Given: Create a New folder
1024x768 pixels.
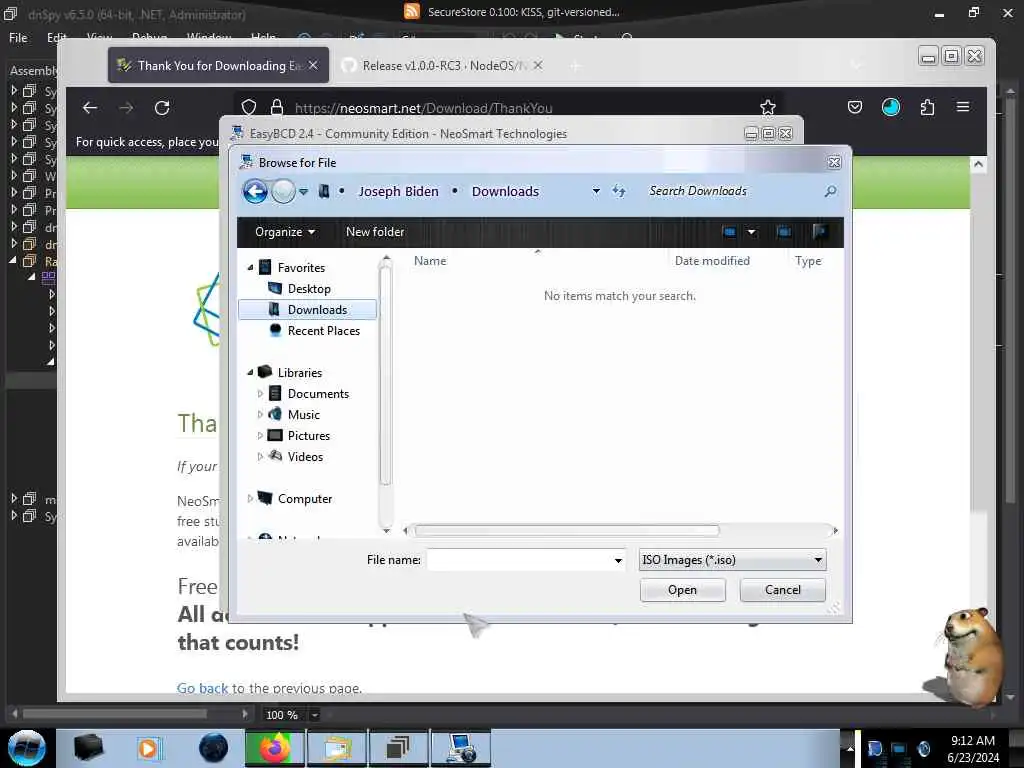Looking at the screenshot, I should tap(375, 232).
